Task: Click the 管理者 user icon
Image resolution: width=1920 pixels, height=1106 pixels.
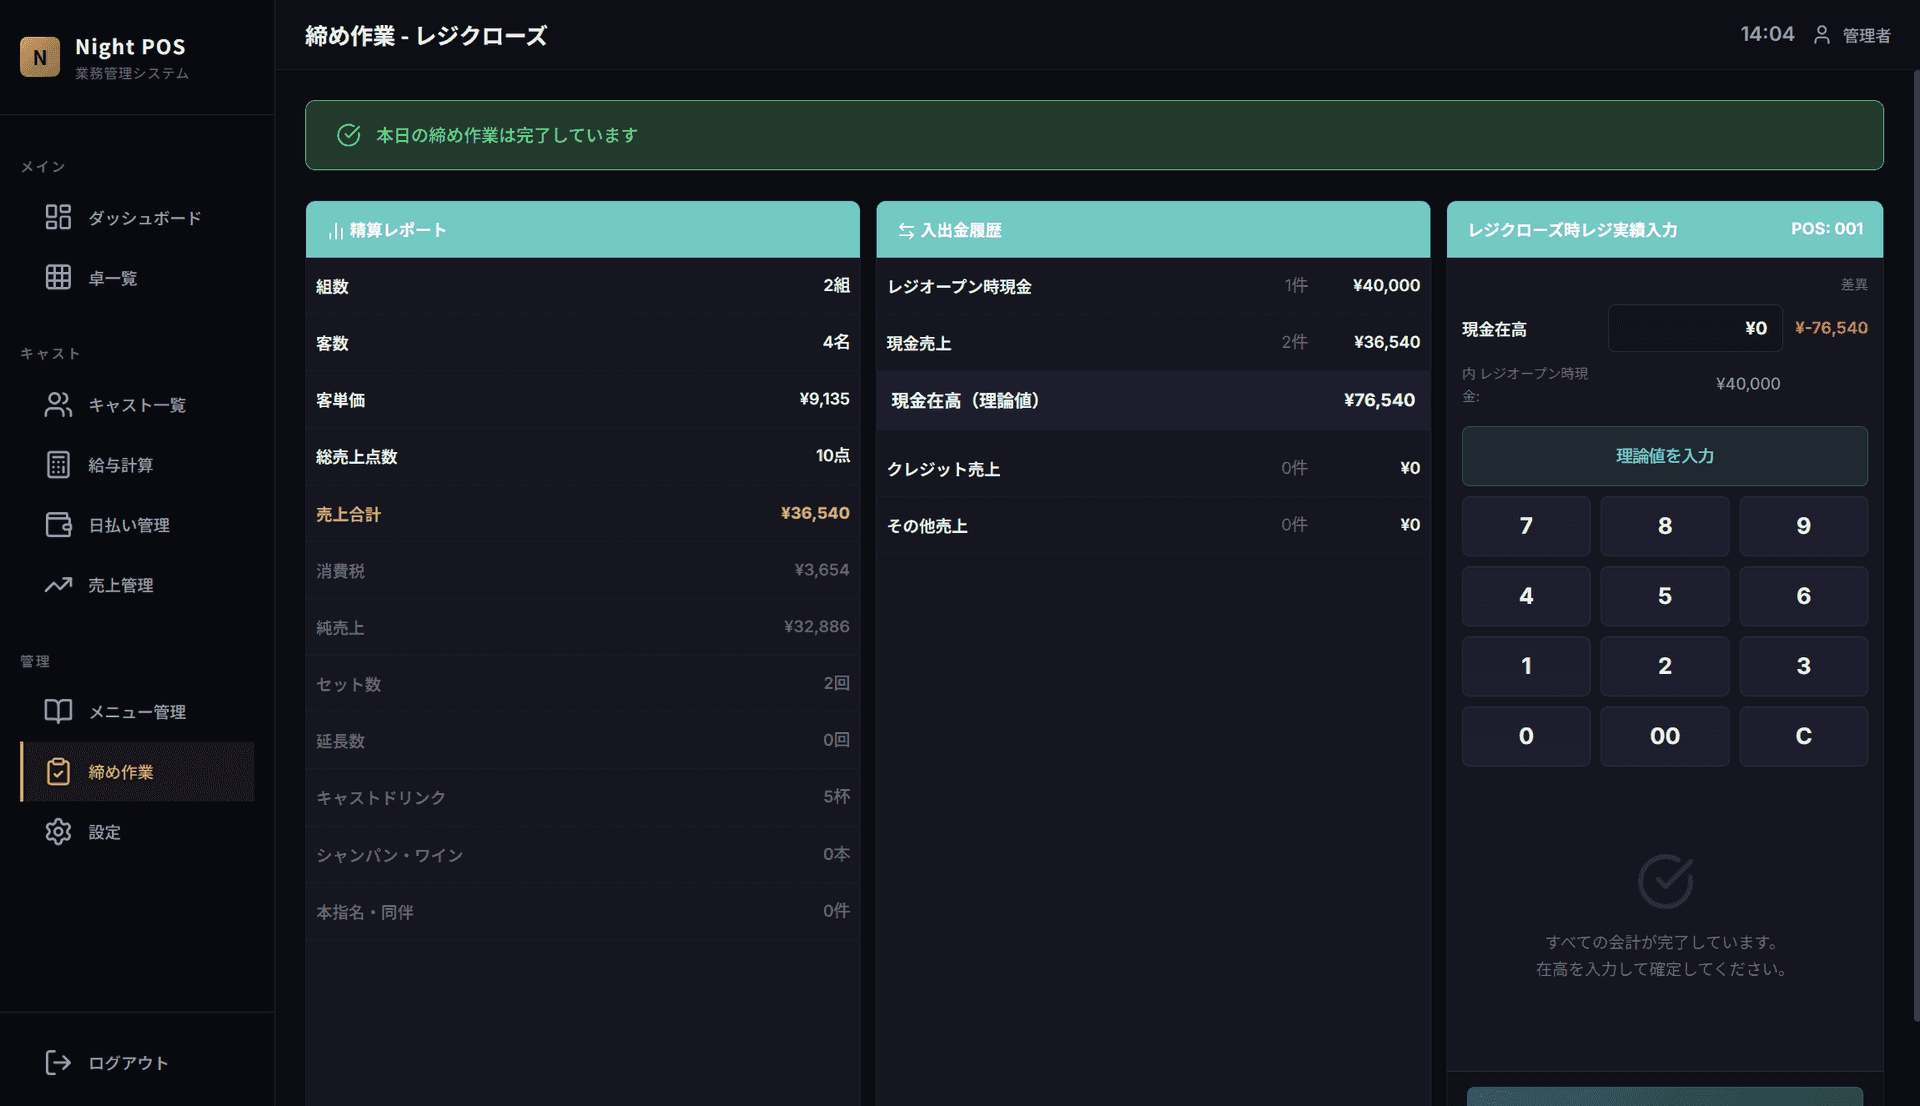Action: point(1822,35)
